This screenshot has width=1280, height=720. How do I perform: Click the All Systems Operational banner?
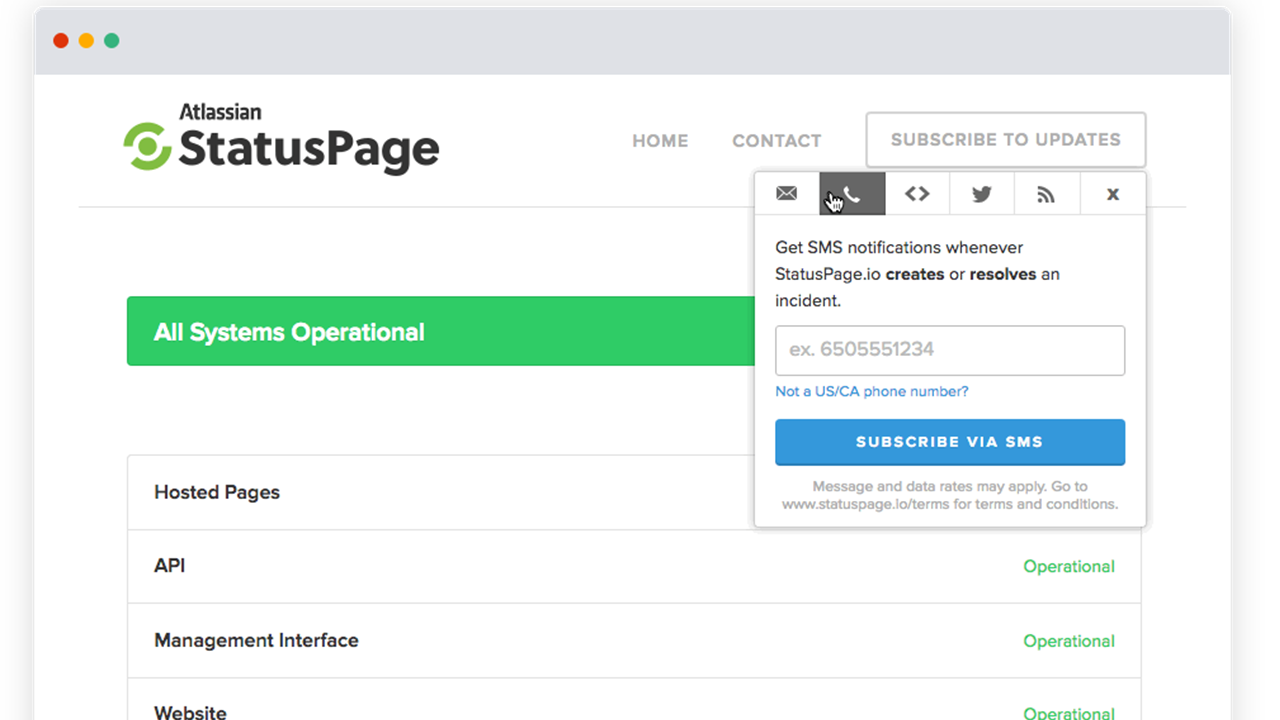pyautogui.click(x=440, y=332)
